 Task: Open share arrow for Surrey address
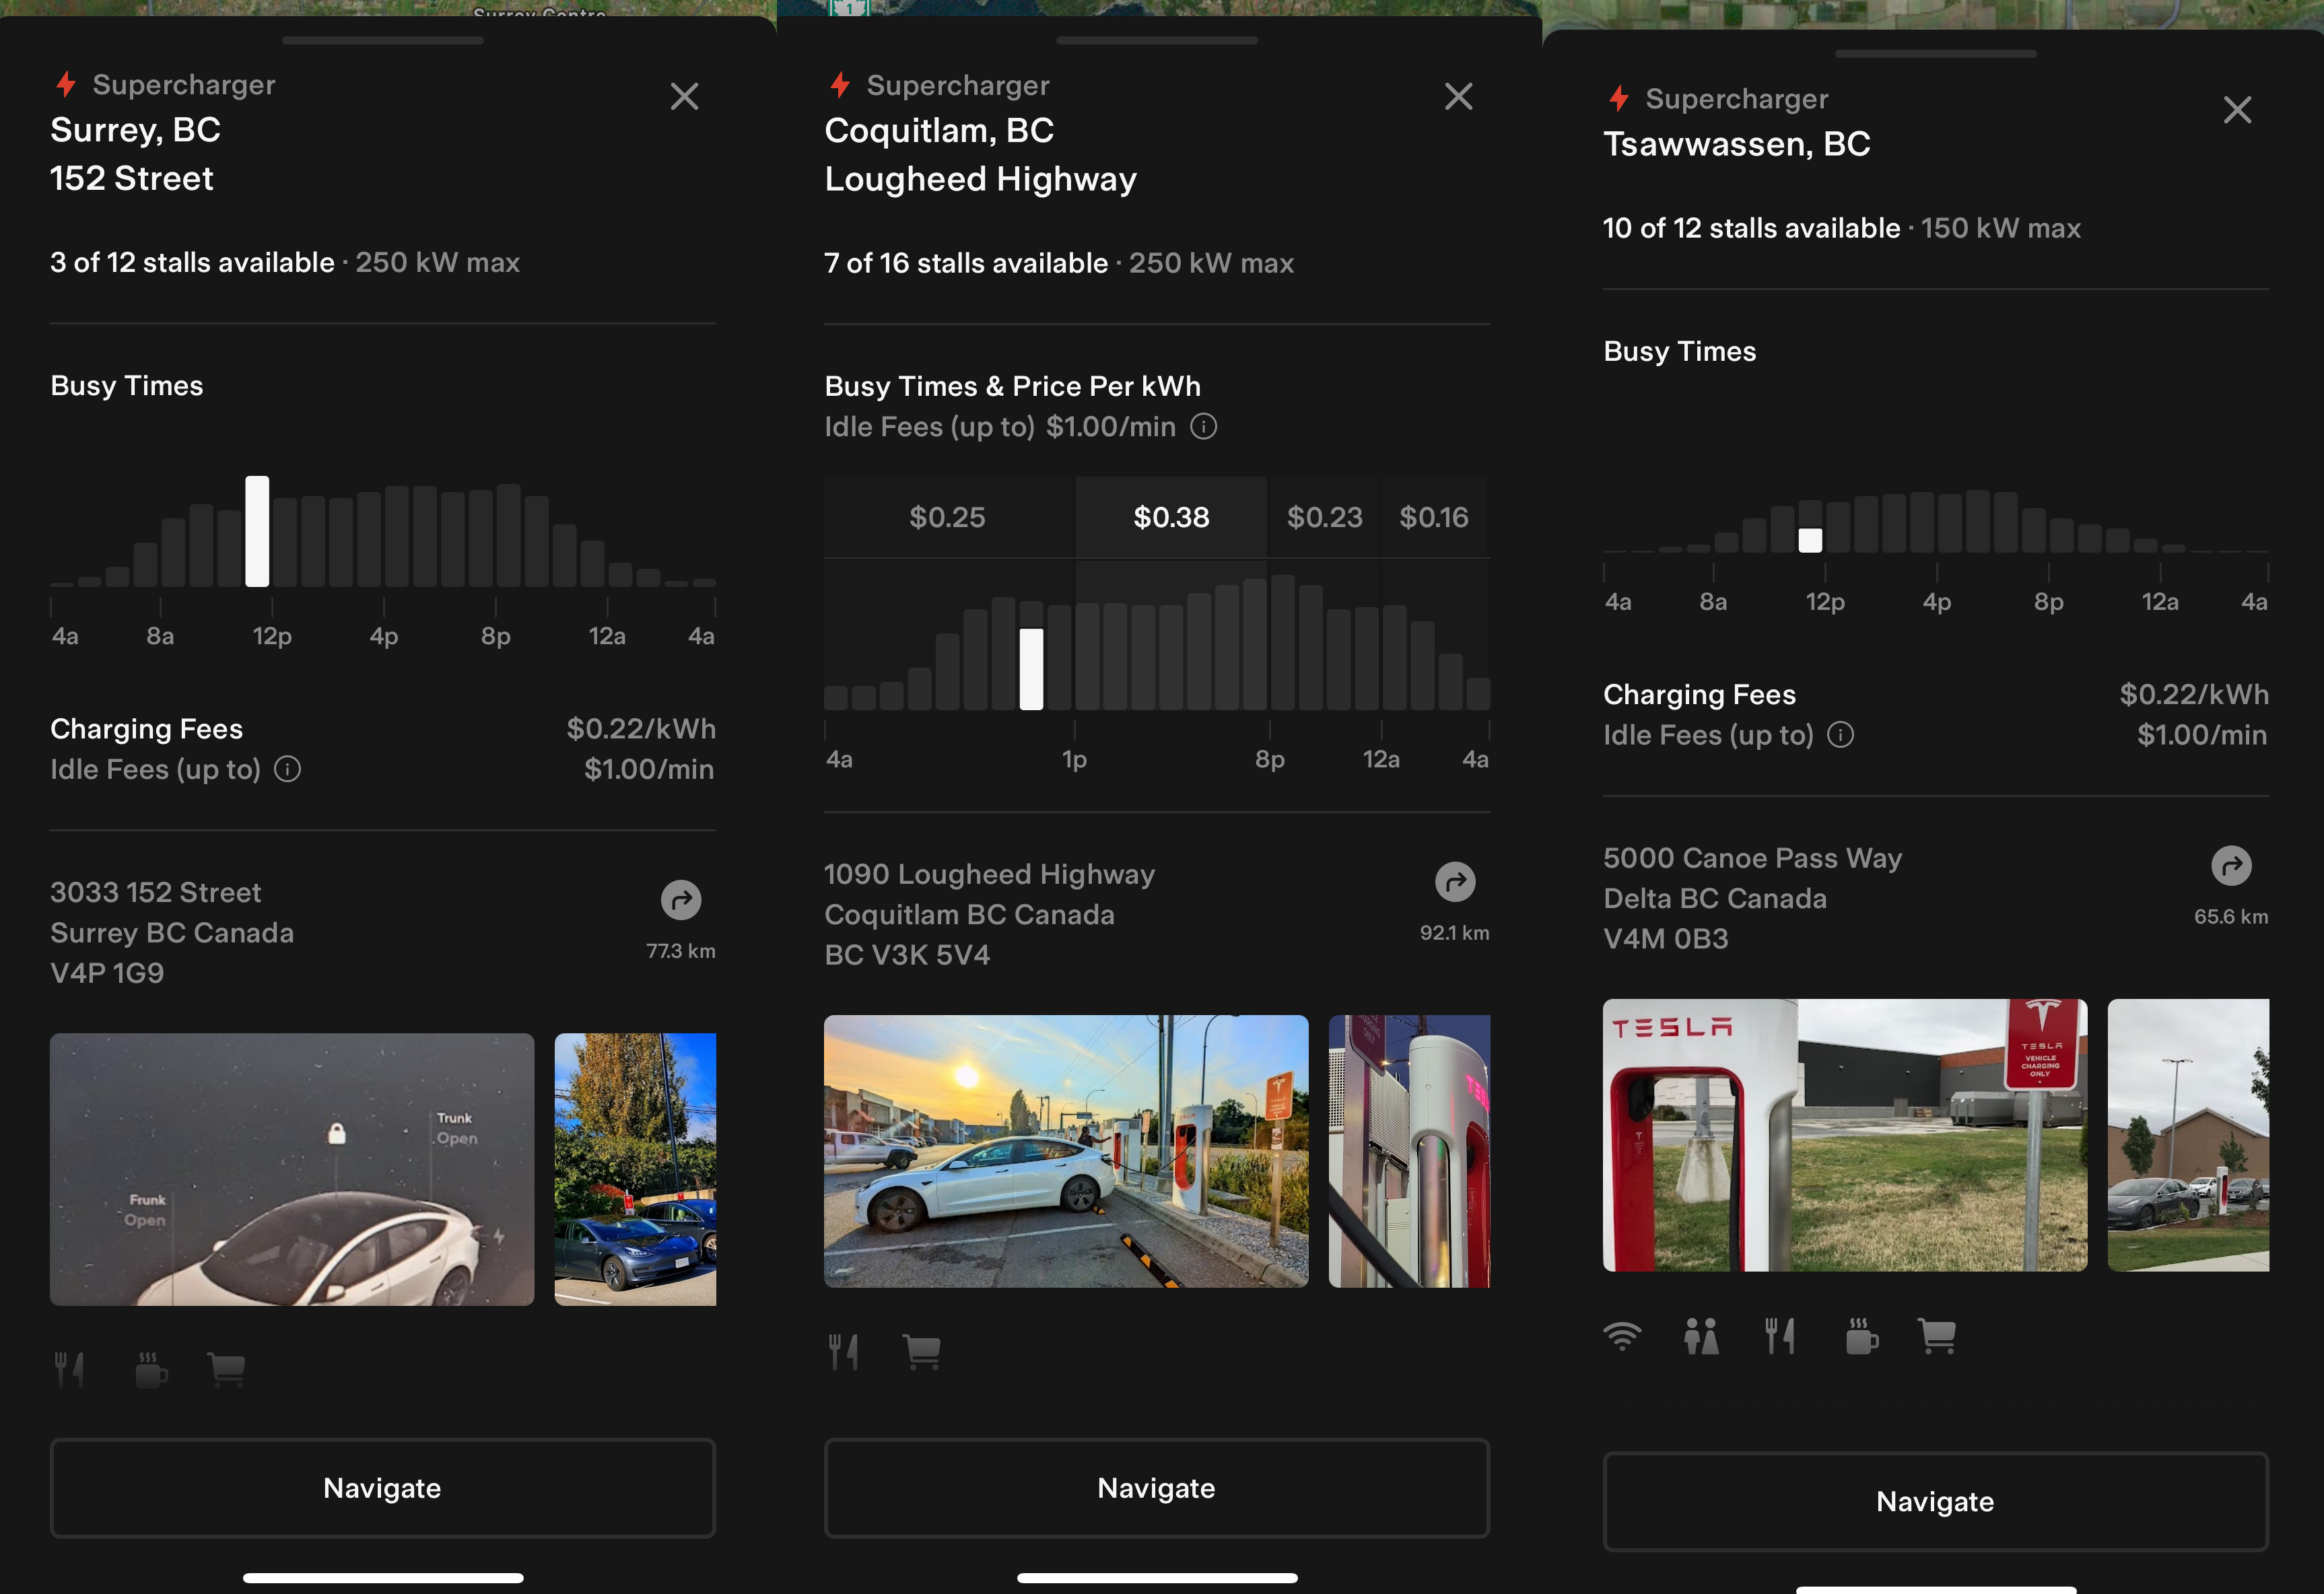click(681, 900)
